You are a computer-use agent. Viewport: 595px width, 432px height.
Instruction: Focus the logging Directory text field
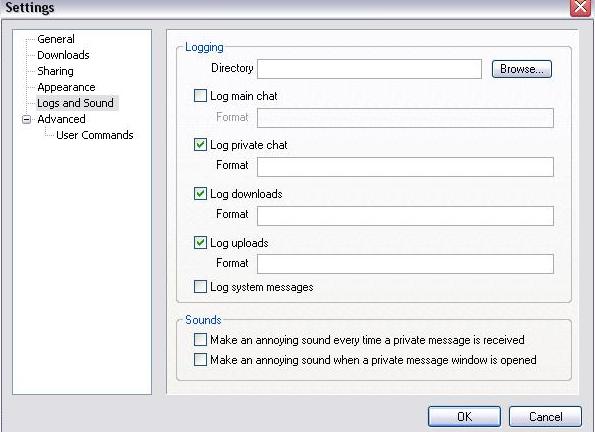(x=370, y=69)
